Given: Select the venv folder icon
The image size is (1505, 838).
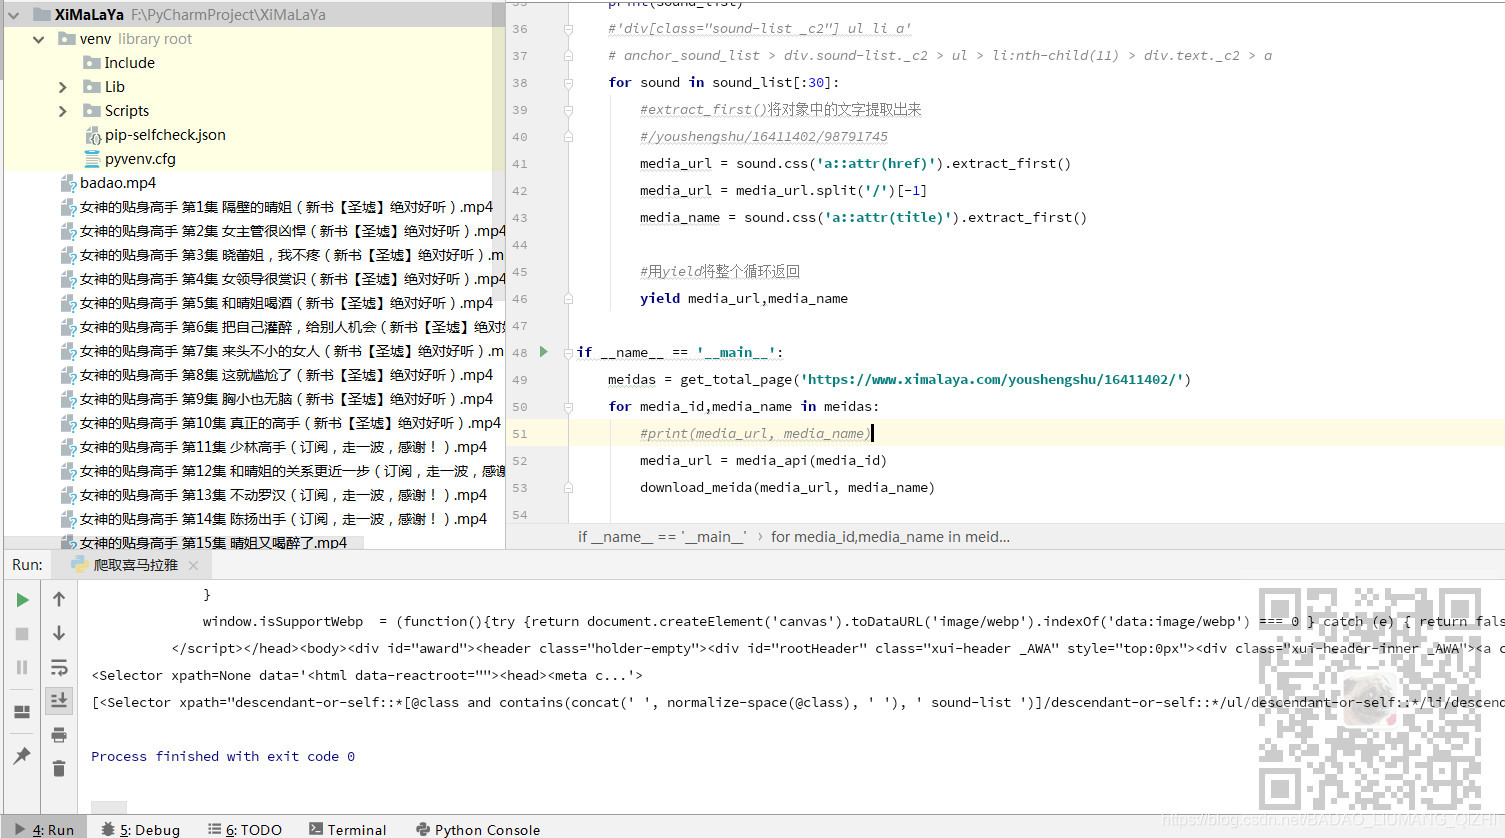Looking at the screenshot, I should [x=67, y=39].
